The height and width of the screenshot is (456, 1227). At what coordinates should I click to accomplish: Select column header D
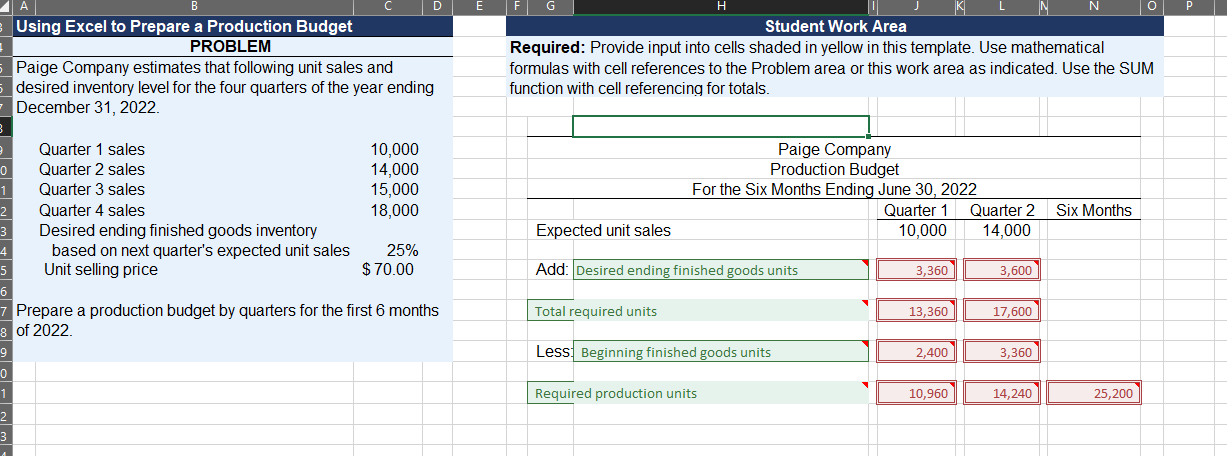pyautogui.click(x=437, y=7)
